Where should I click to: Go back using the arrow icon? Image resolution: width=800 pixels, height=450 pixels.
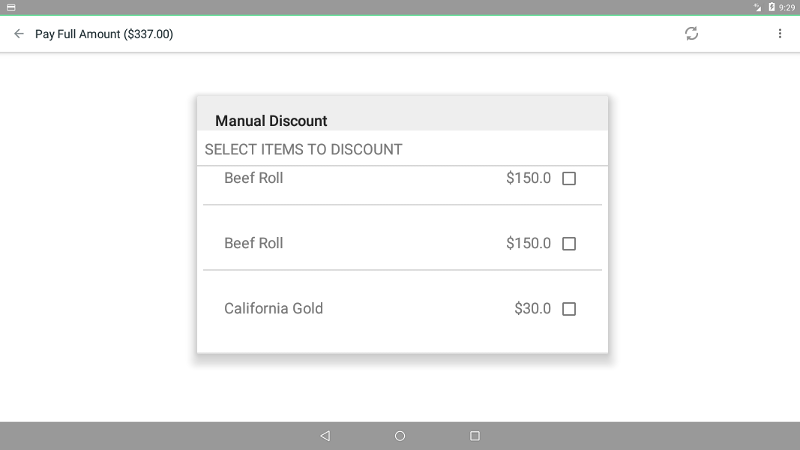tap(19, 34)
